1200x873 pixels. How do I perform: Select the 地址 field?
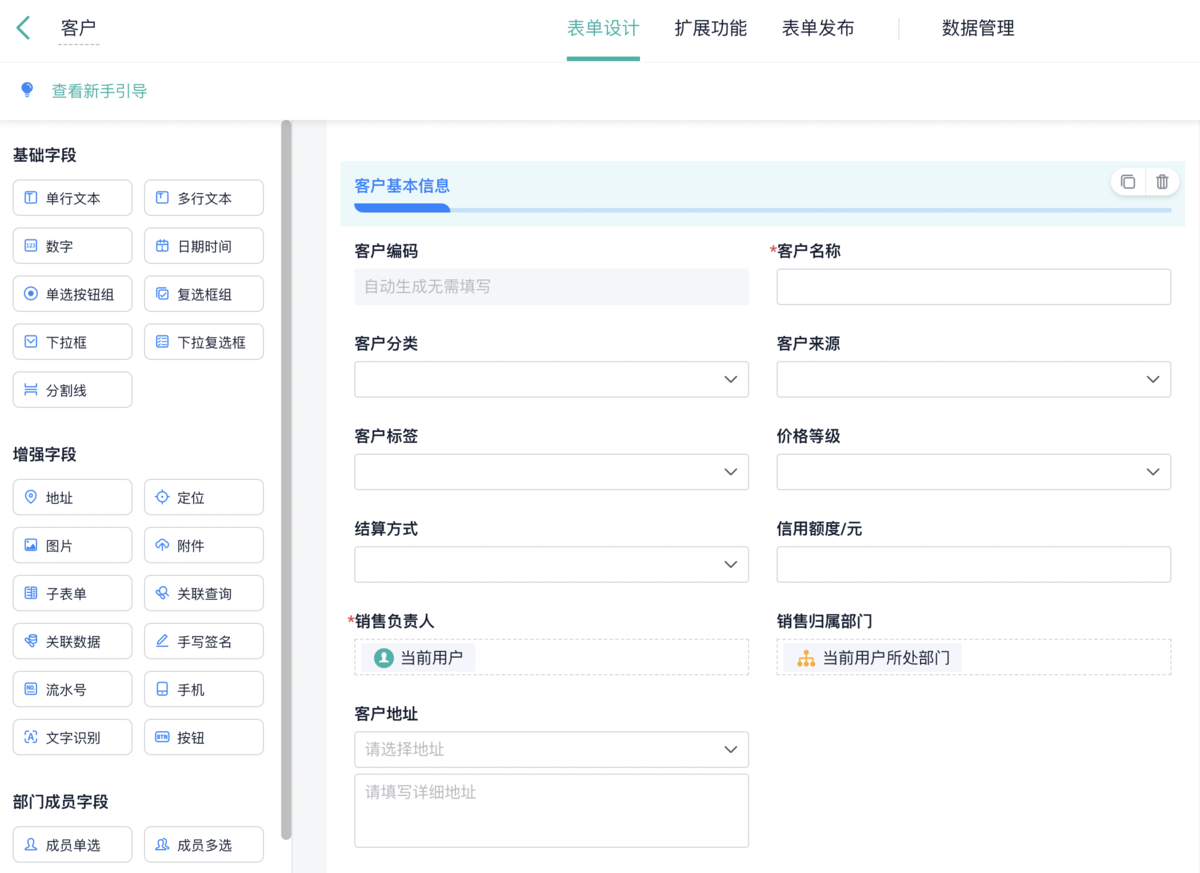72,497
